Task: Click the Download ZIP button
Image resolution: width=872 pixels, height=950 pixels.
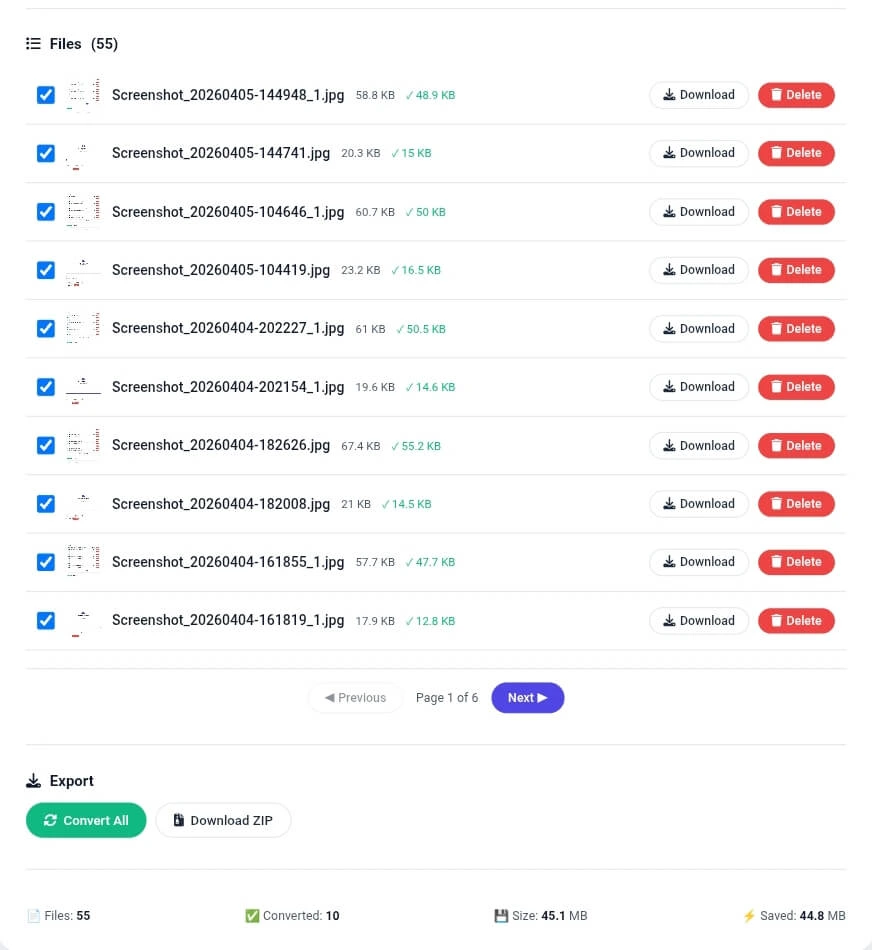Action: point(223,820)
